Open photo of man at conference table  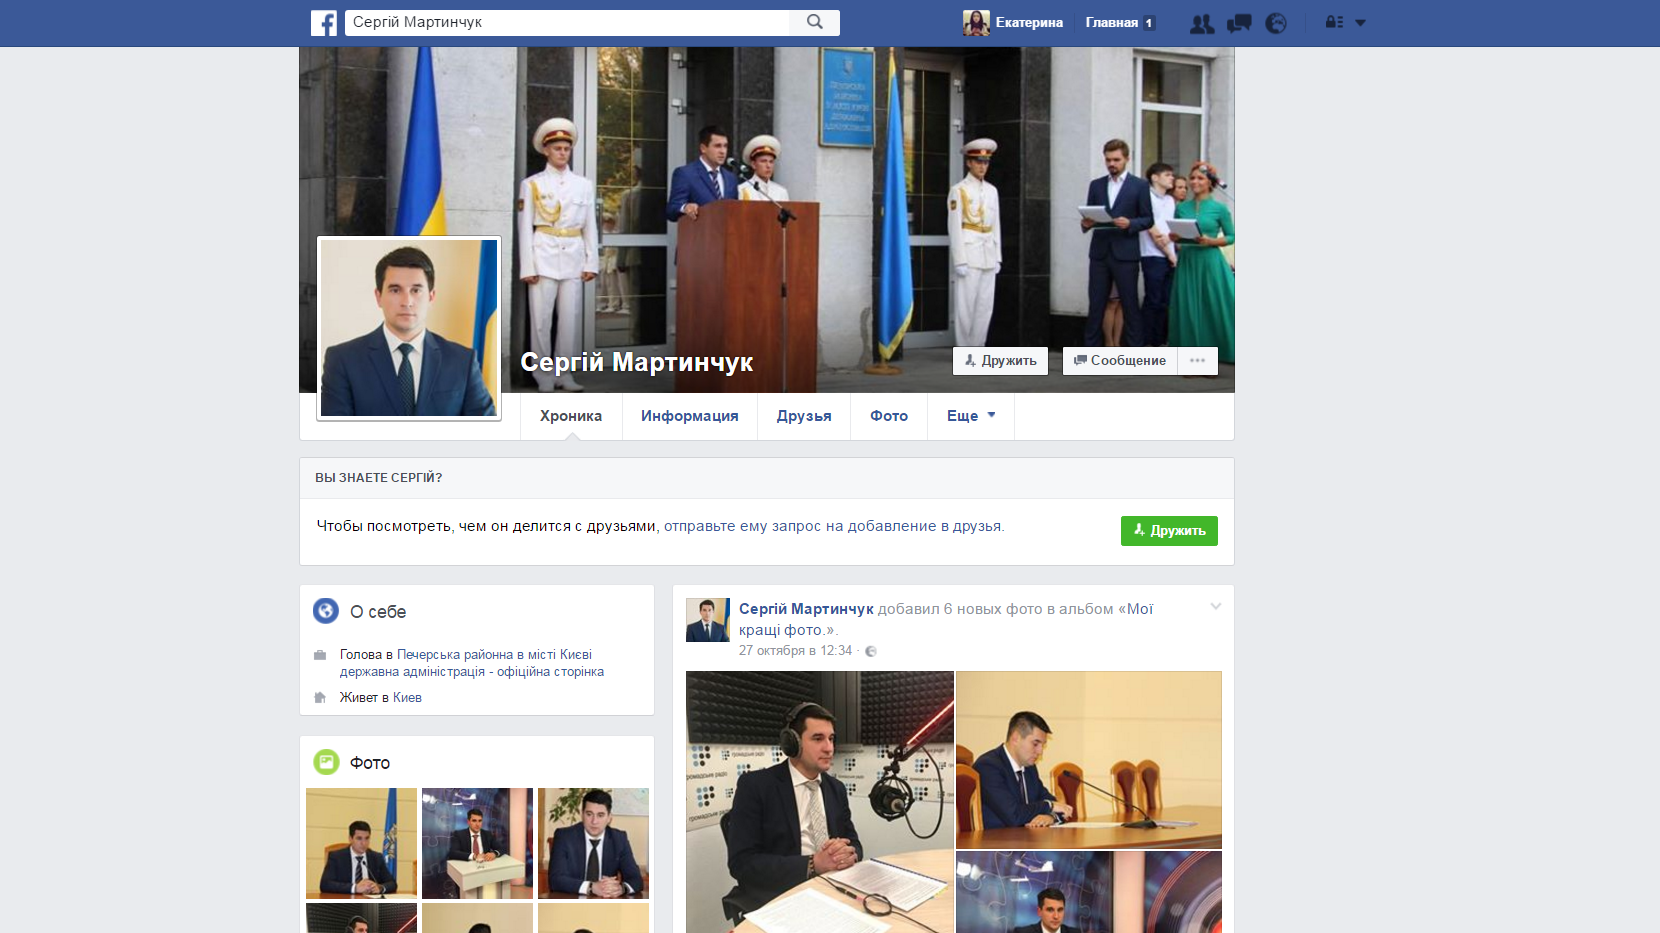pyautogui.click(x=1089, y=760)
